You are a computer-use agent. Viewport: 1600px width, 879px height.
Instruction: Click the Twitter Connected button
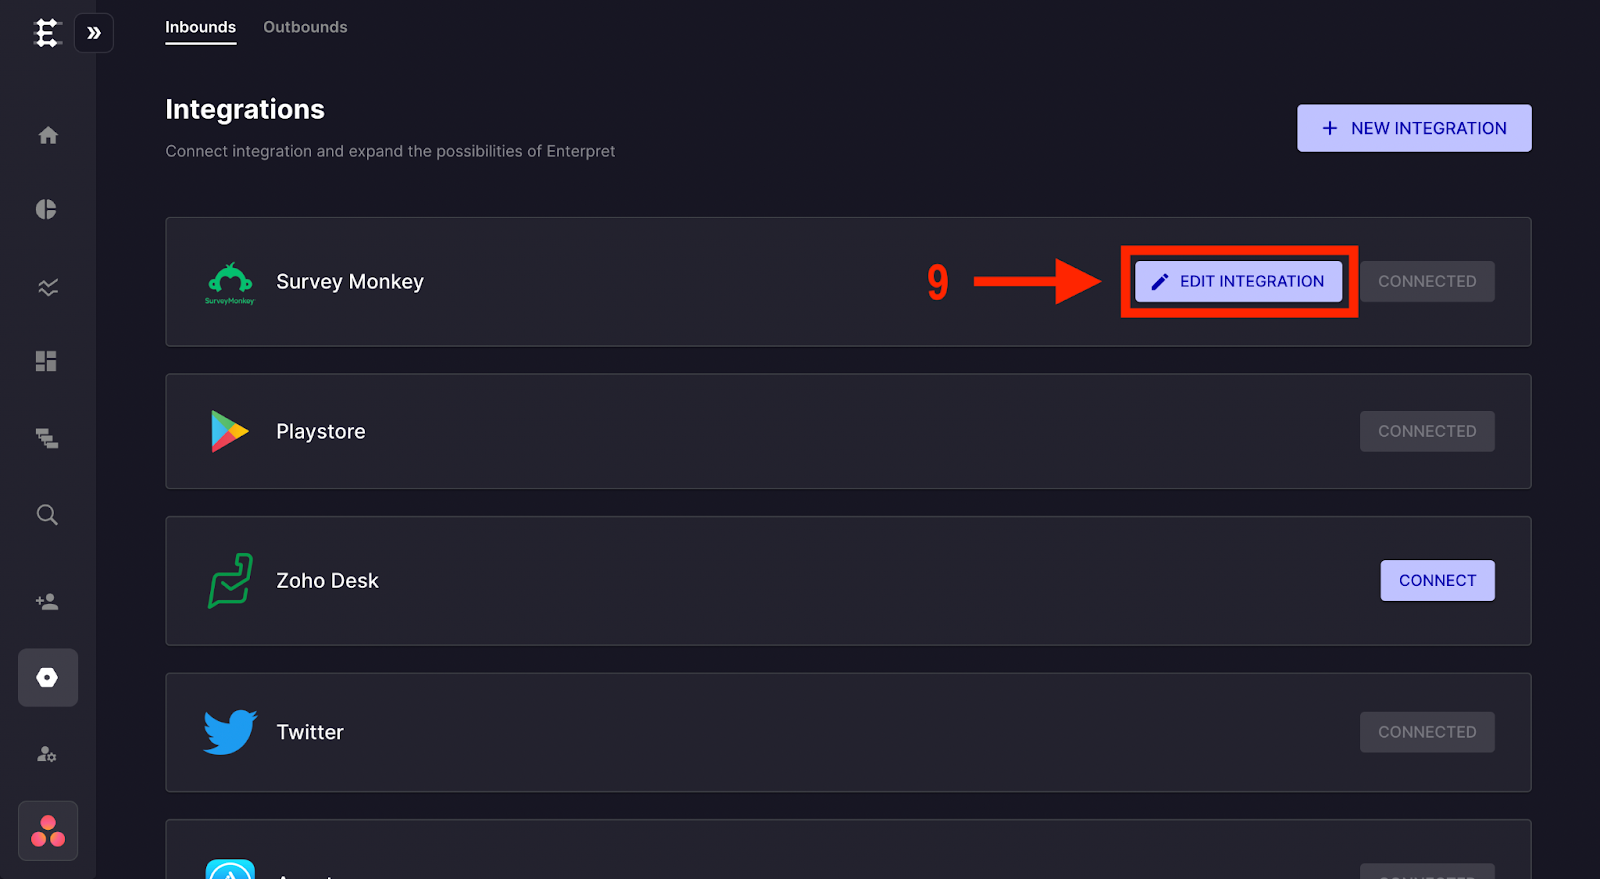(x=1427, y=732)
